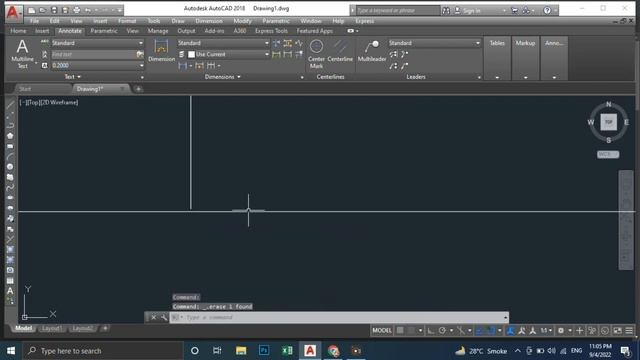Viewport: 640px width, 360px height.
Task: Select the Centerline tool
Action: (340, 51)
